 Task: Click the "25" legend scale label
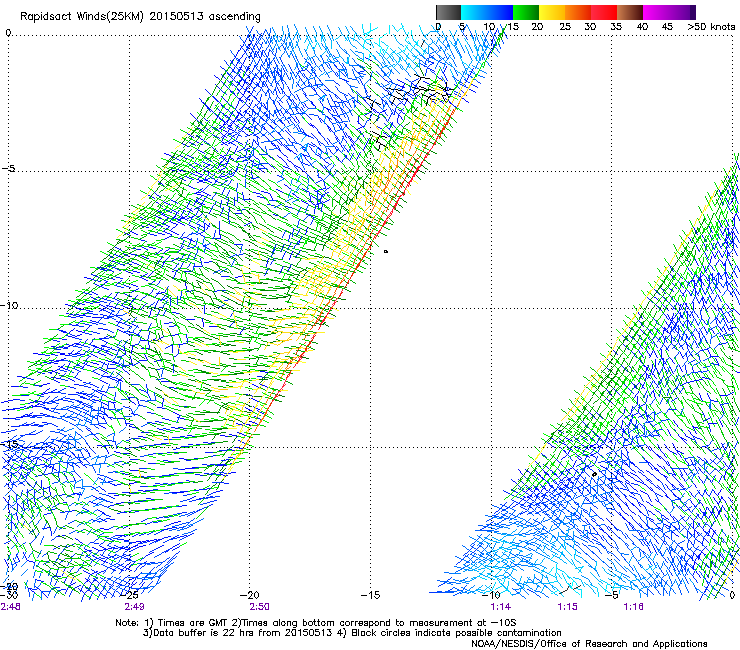pyautogui.click(x=565, y=27)
